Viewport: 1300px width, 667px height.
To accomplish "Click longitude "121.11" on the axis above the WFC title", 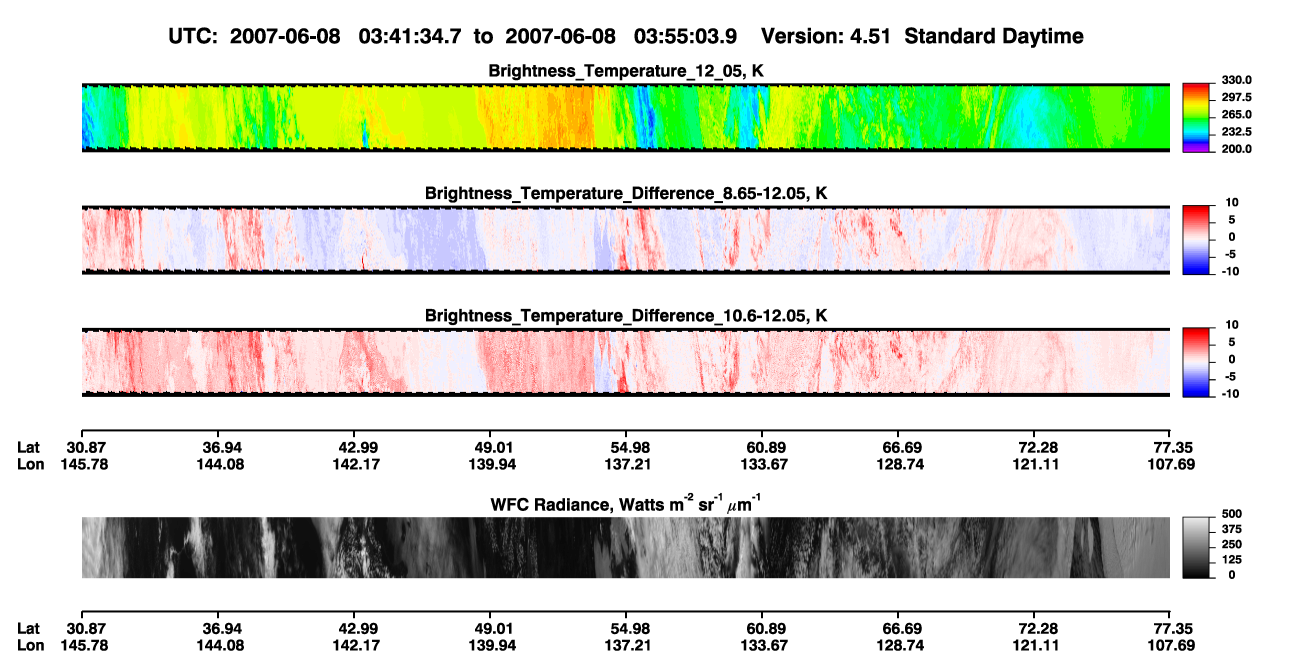I will [x=1037, y=464].
